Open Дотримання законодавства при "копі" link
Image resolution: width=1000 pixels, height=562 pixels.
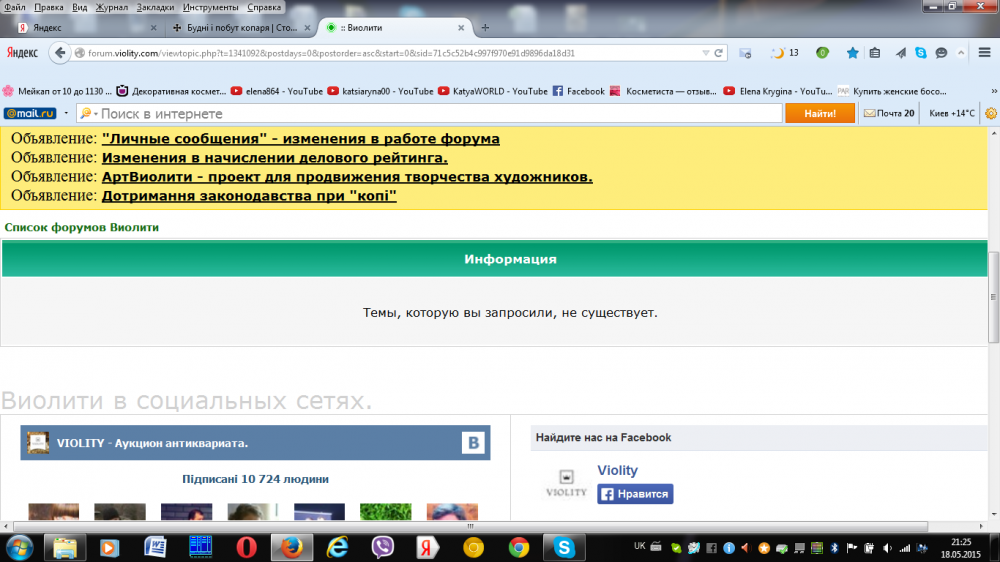tap(249, 196)
